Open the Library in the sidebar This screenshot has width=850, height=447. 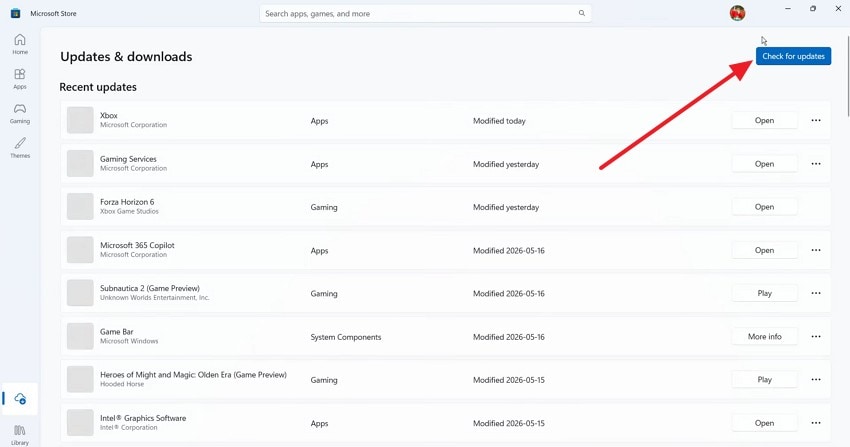(x=20, y=435)
